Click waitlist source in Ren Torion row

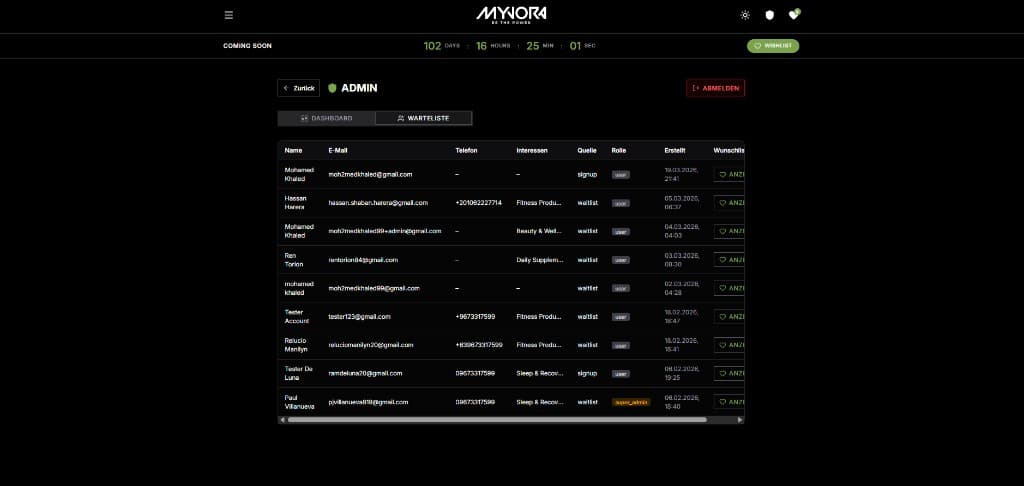[588, 259]
